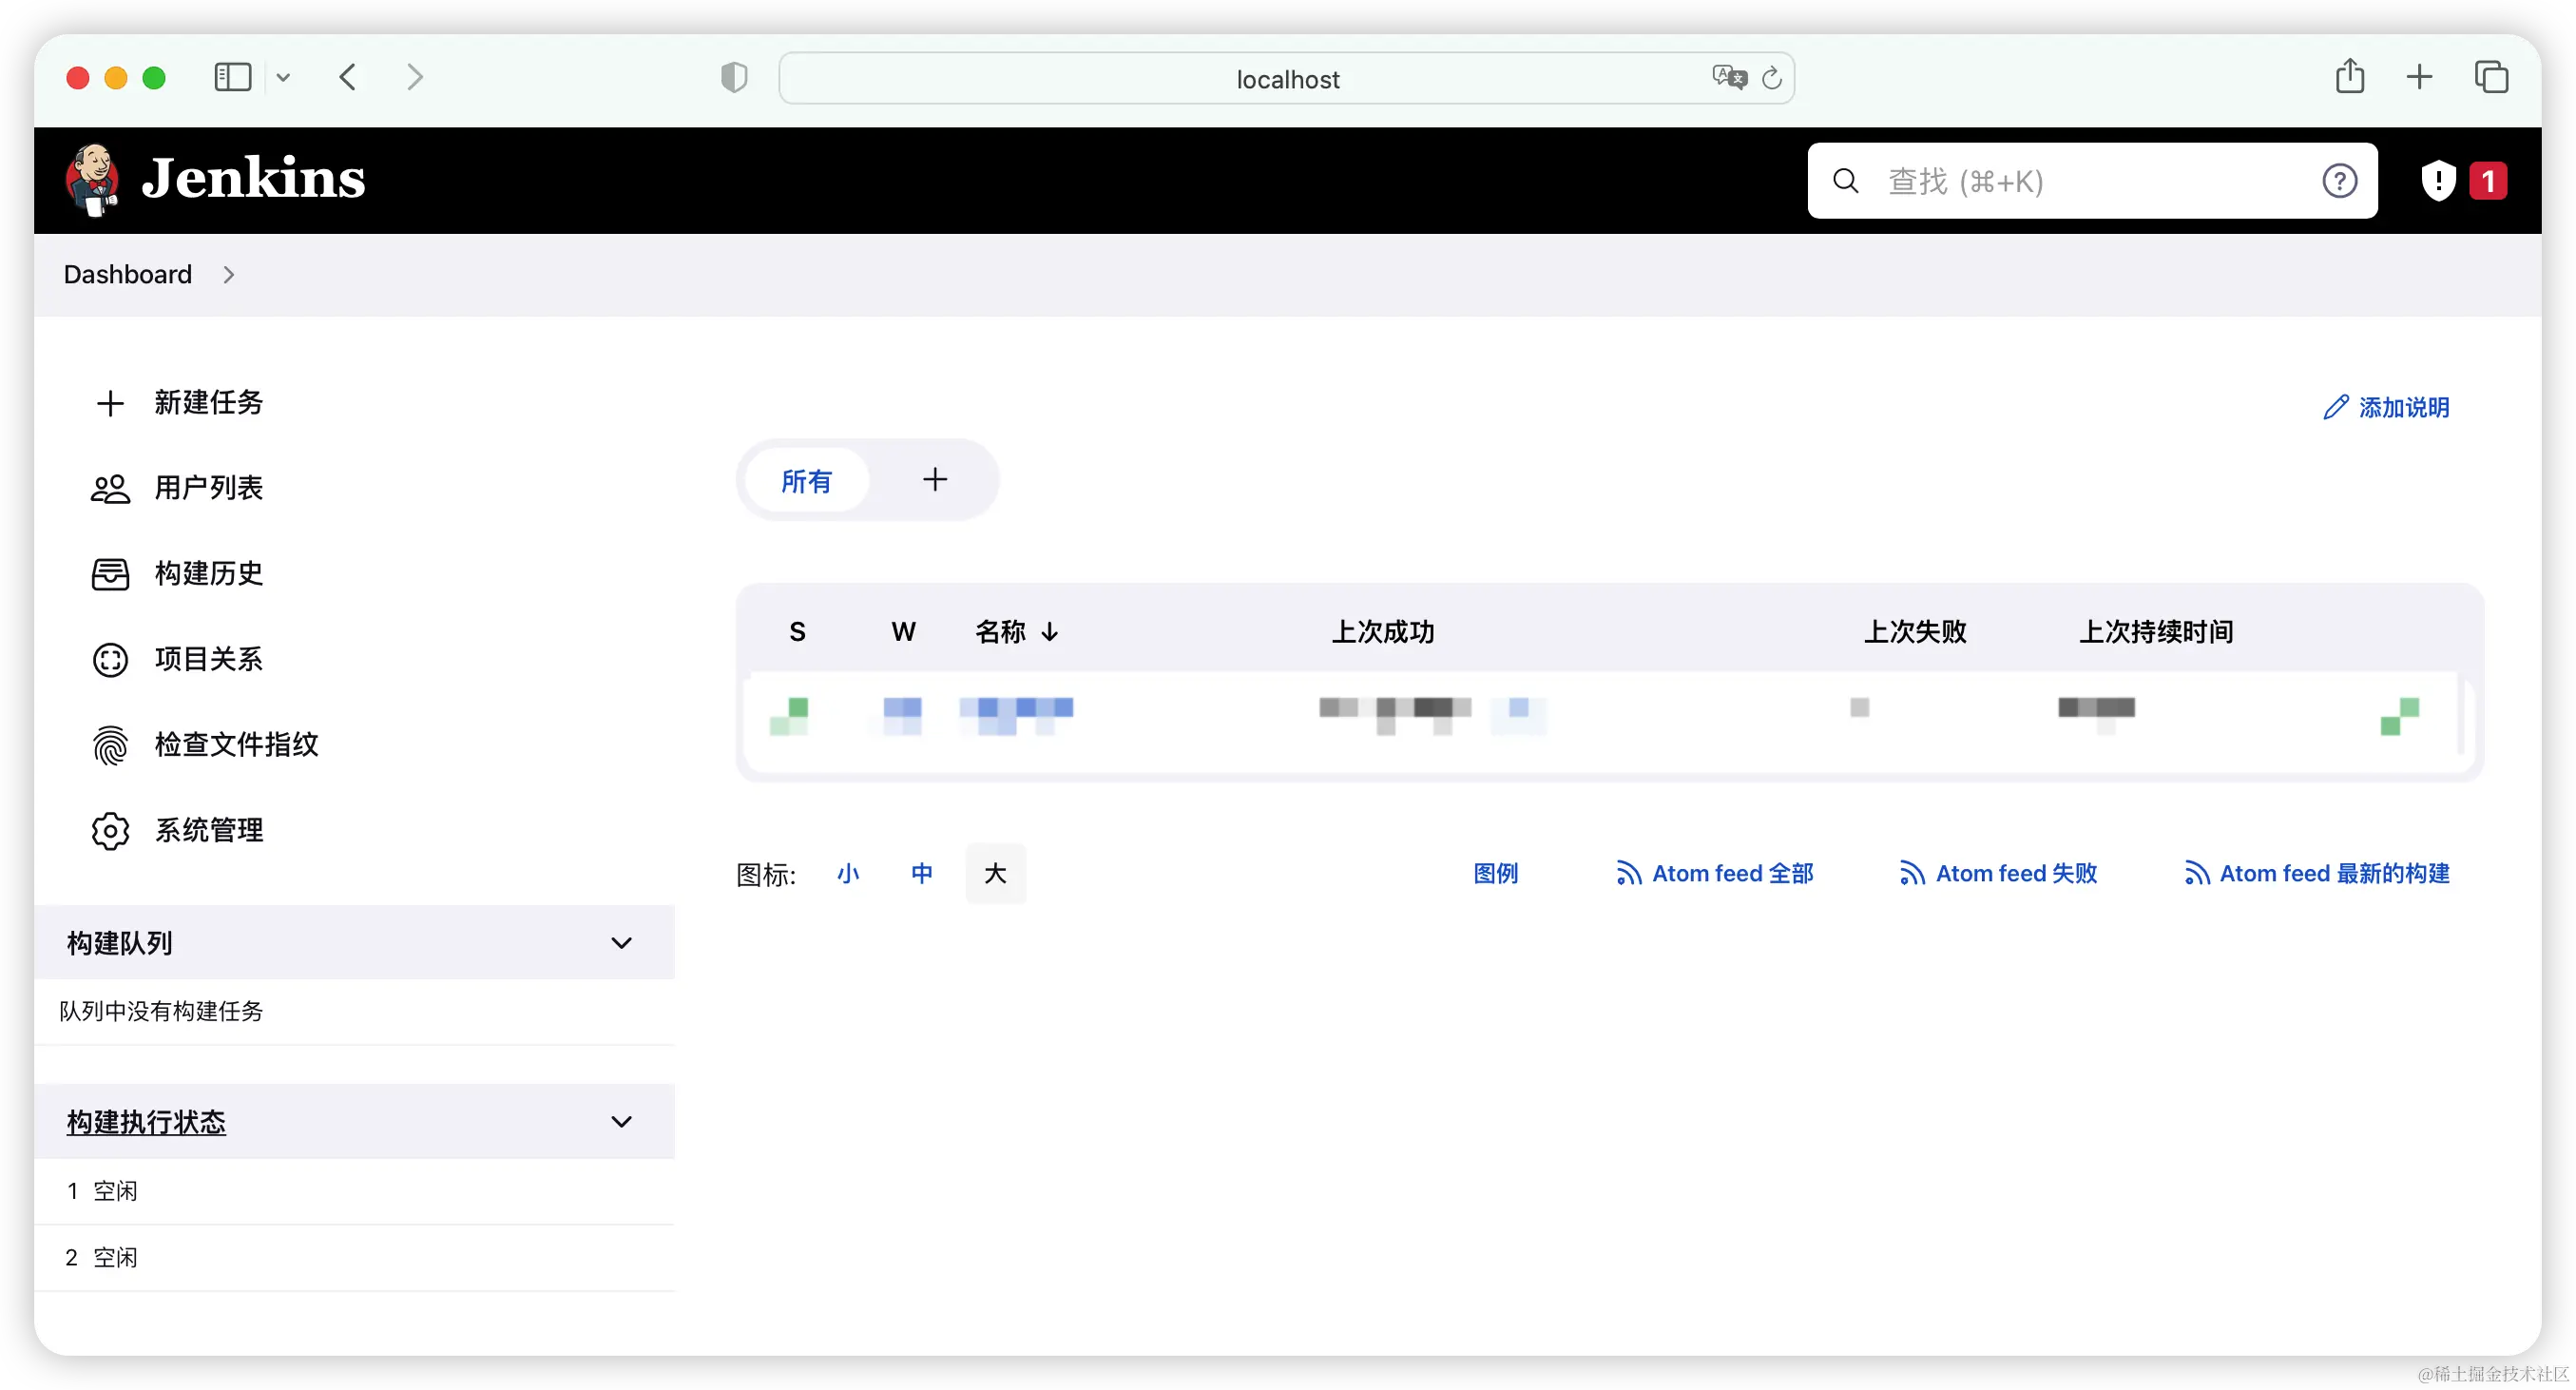Collapse the 构建执行状态 panel
The image size is (2576, 1390).
point(621,1122)
